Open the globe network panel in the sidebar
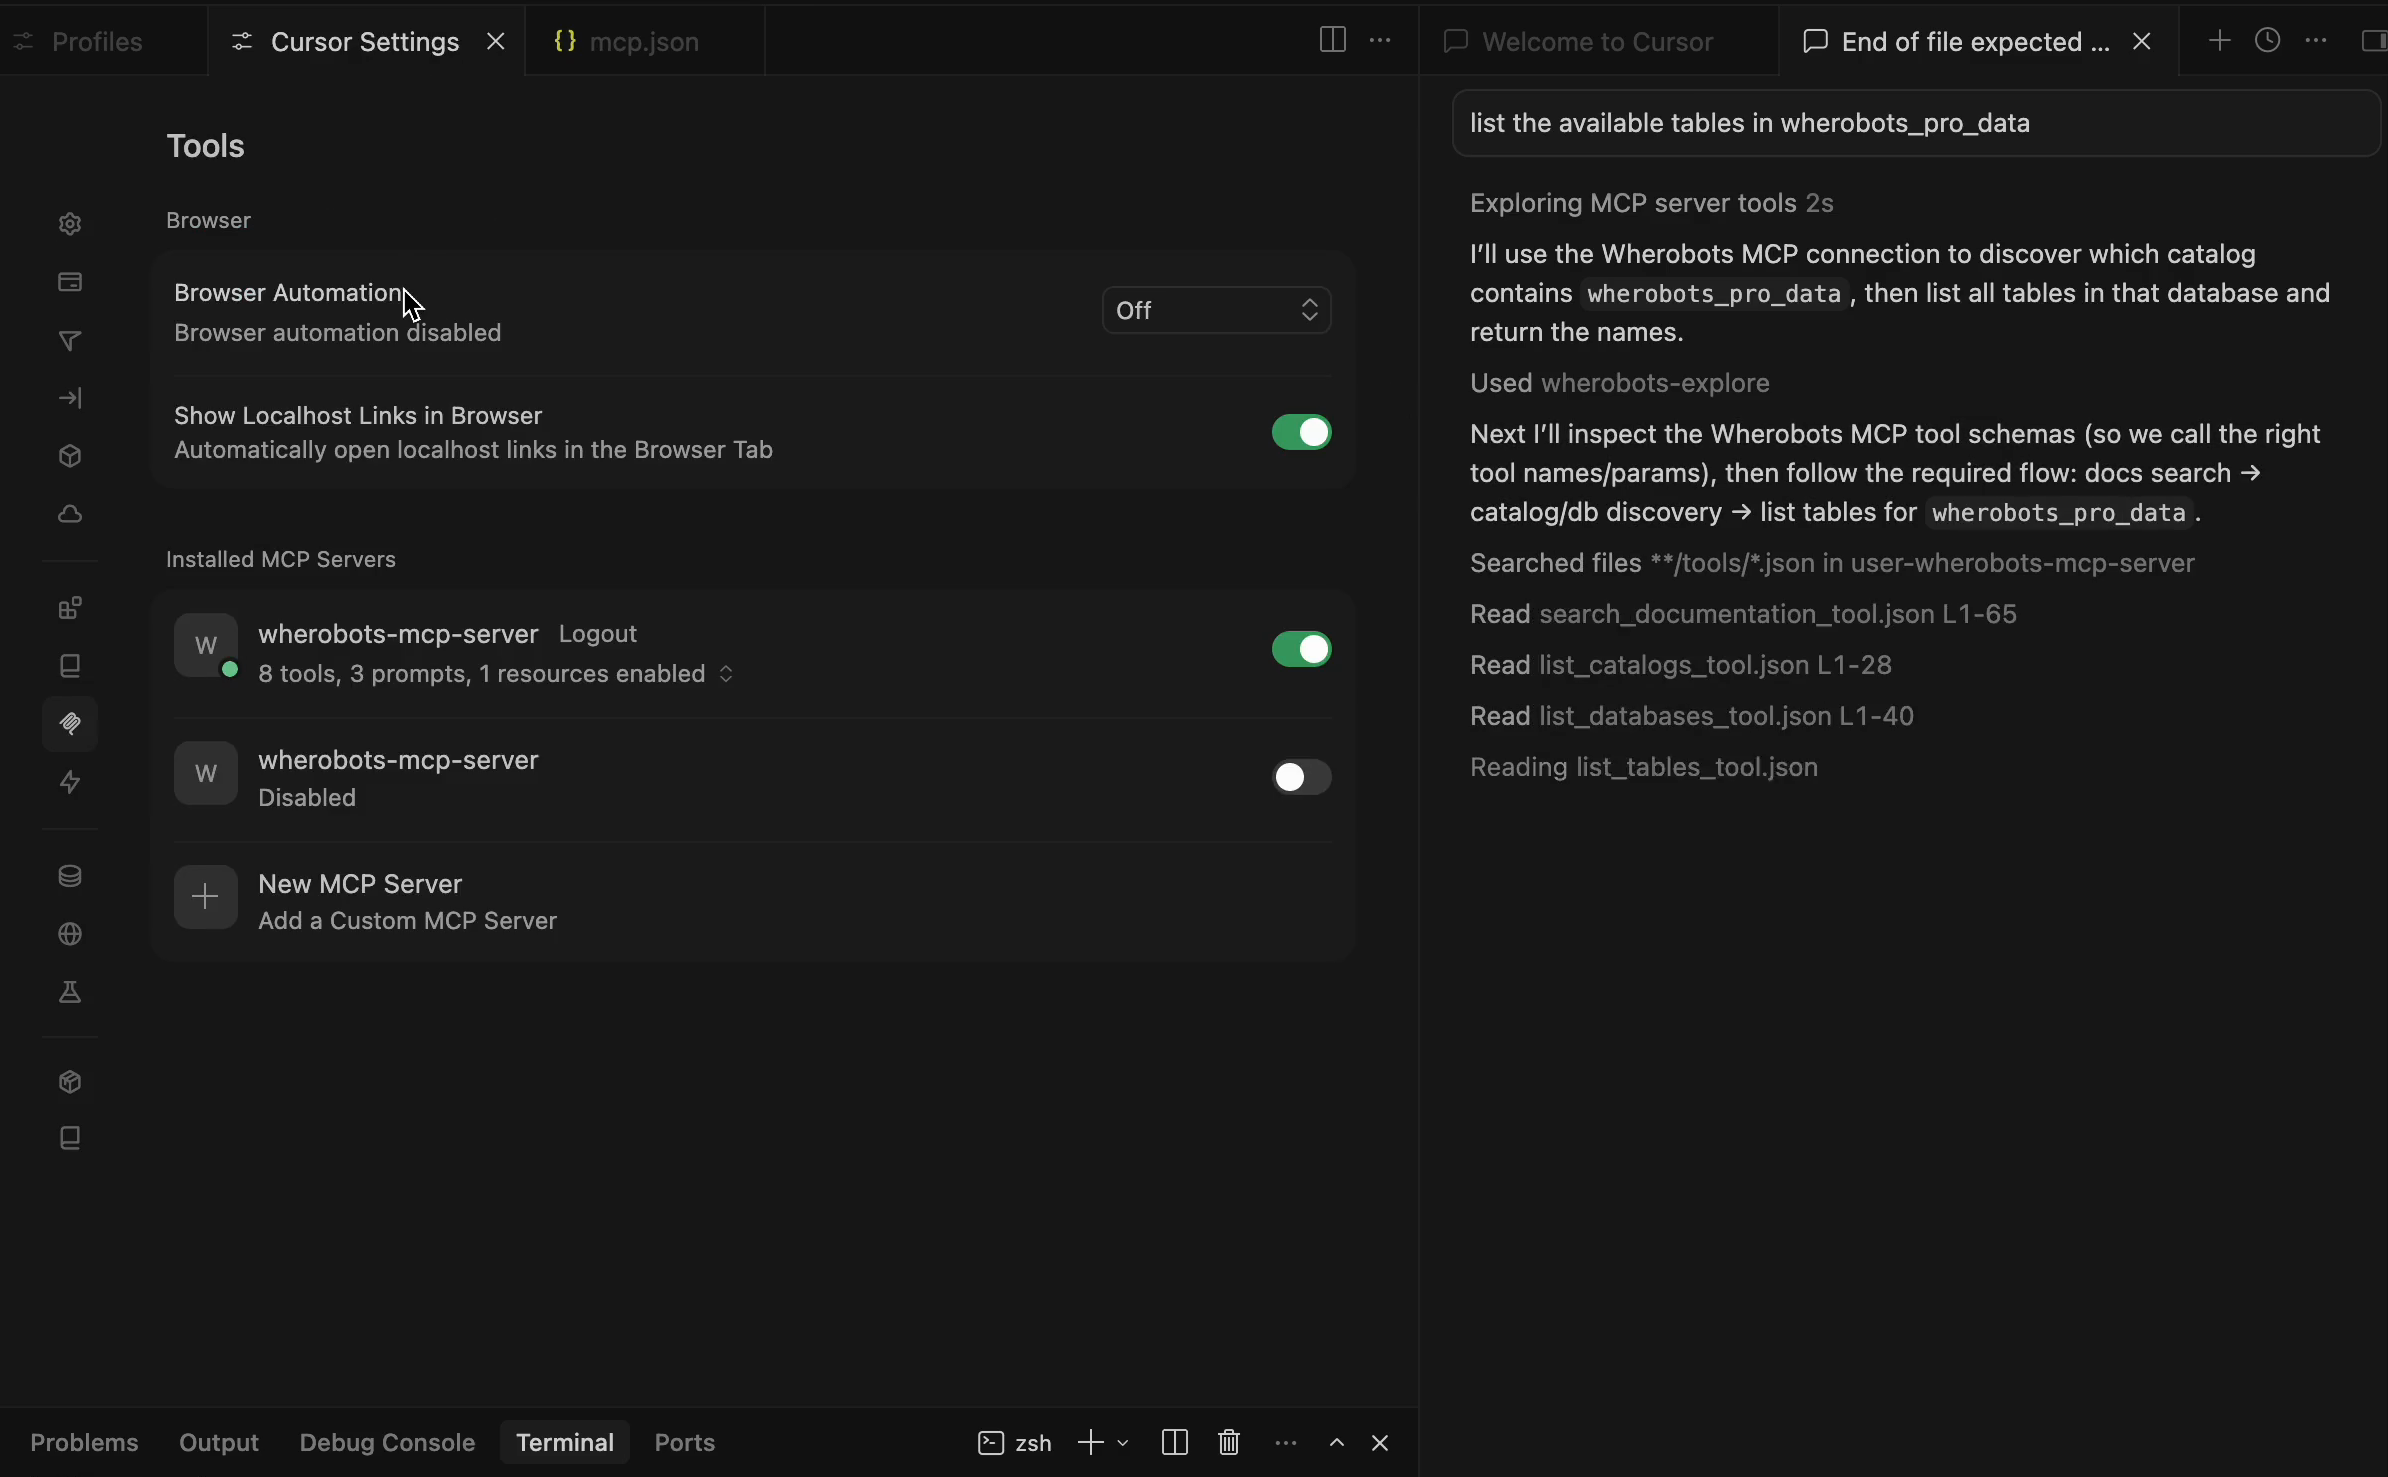 click(69, 934)
